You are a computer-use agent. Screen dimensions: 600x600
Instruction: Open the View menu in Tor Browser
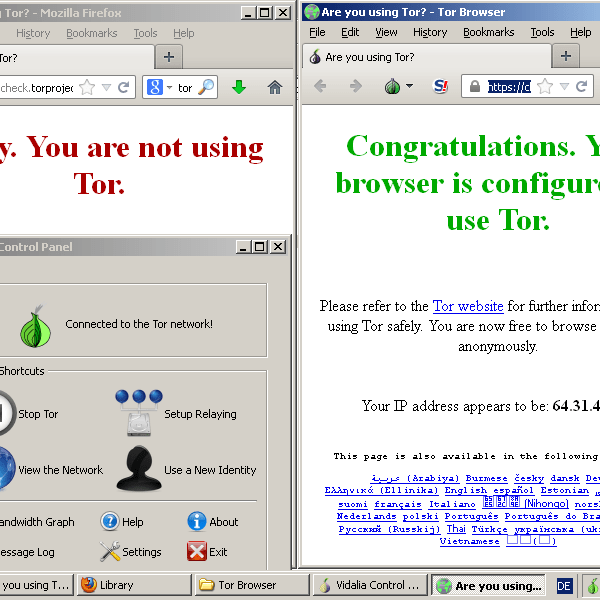click(x=386, y=33)
